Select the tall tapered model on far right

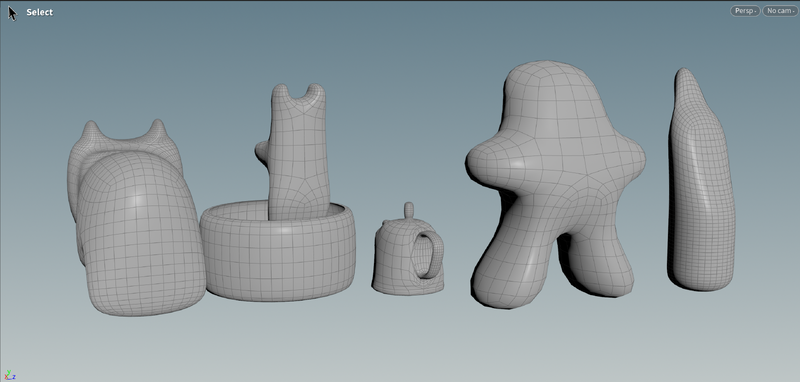pyautogui.click(x=702, y=184)
